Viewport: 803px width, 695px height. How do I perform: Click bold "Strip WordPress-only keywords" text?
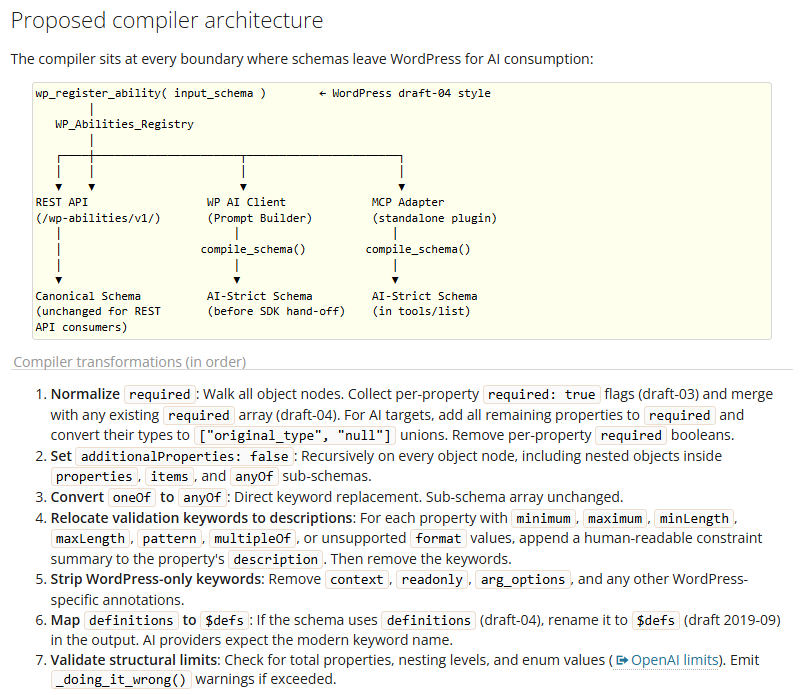[x=156, y=579]
